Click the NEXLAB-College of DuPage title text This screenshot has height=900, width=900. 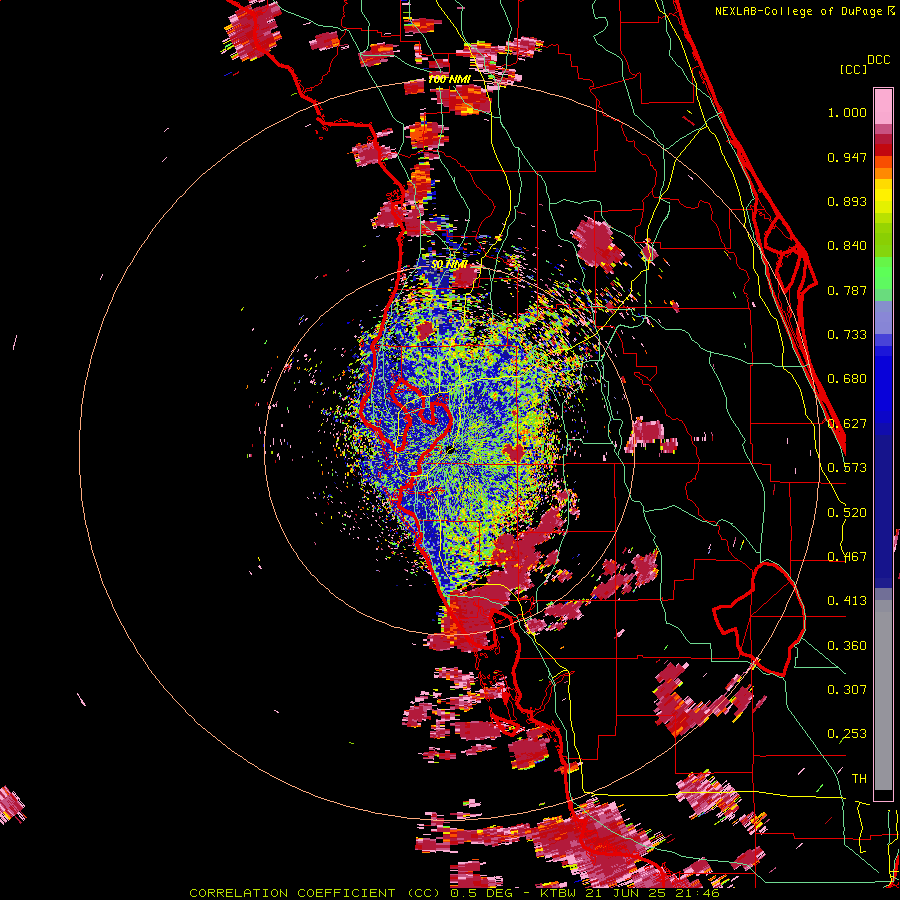pos(800,11)
